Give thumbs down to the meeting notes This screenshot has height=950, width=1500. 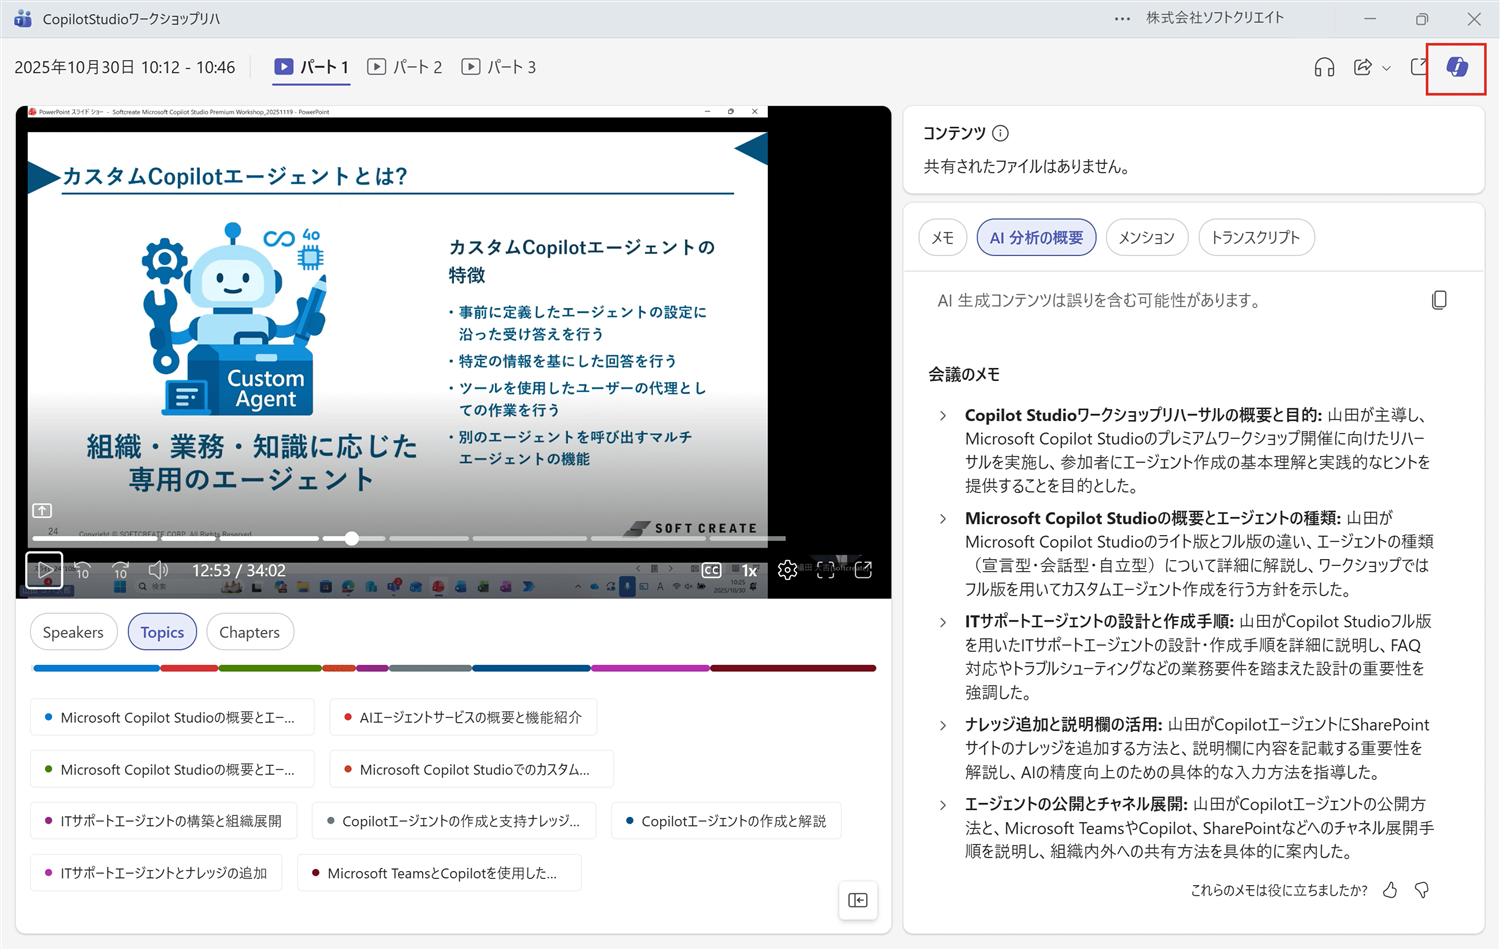1422,889
